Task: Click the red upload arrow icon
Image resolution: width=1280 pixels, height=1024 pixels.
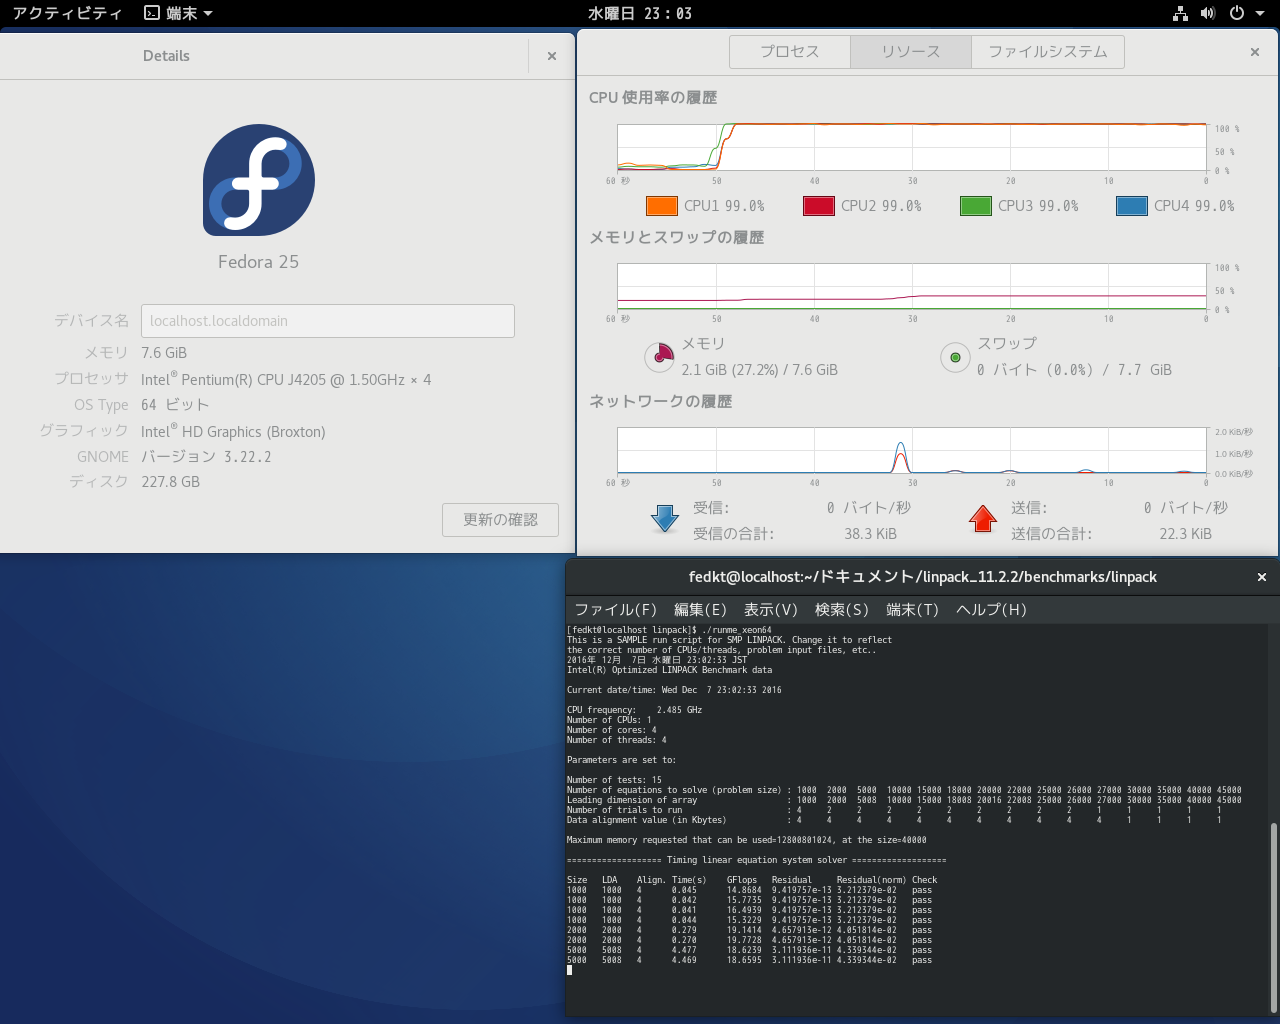Action: coord(983,518)
